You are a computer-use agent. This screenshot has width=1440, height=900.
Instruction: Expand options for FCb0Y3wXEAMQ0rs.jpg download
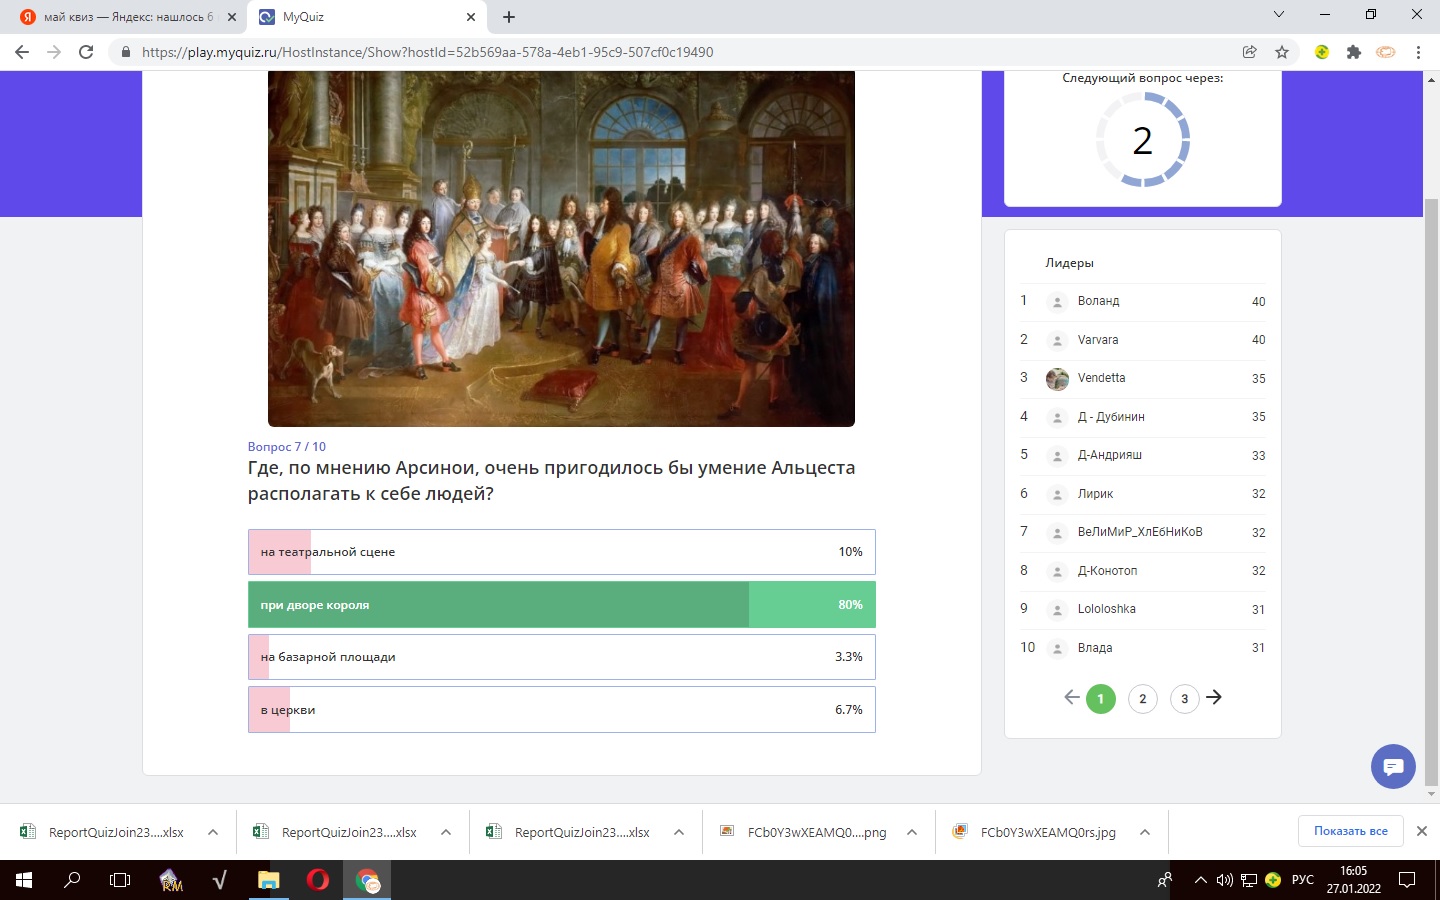[x=1145, y=832]
